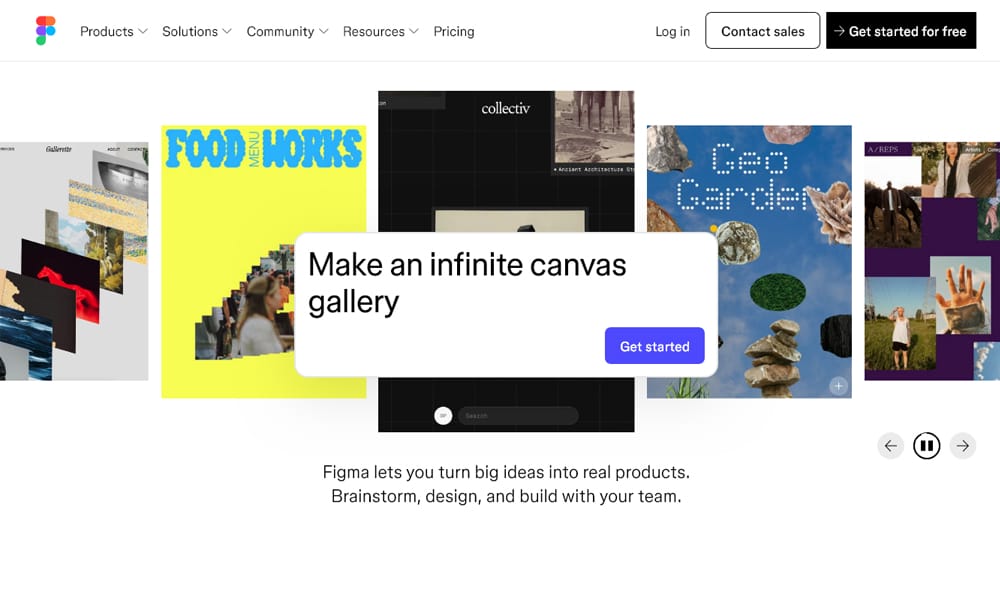The height and width of the screenshot is (600, 1000).
Task: Show the previous carousel slide arrow
Action: [x=890, y=446]
